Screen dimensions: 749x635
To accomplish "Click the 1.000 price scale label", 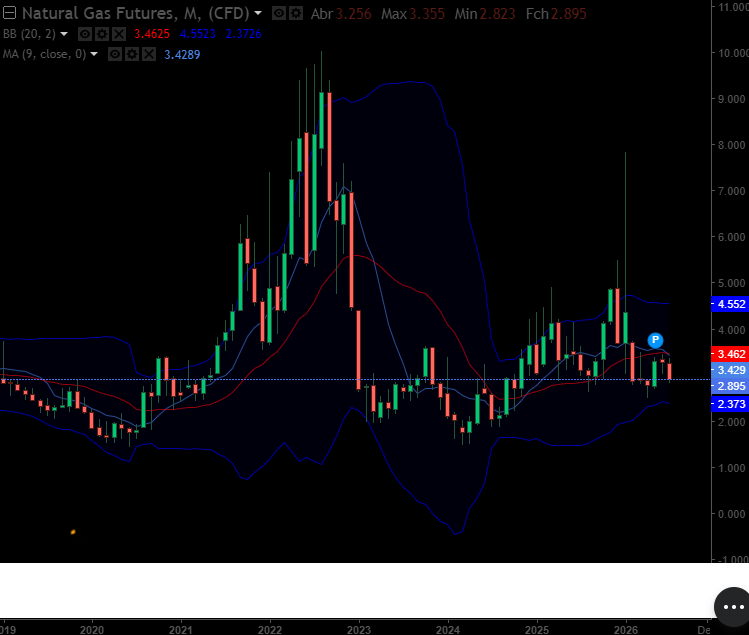I will [732, 468].
